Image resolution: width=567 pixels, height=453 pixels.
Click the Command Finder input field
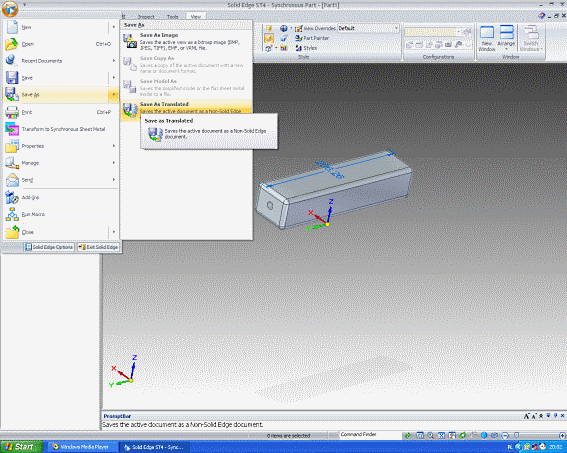click(370, 435)
